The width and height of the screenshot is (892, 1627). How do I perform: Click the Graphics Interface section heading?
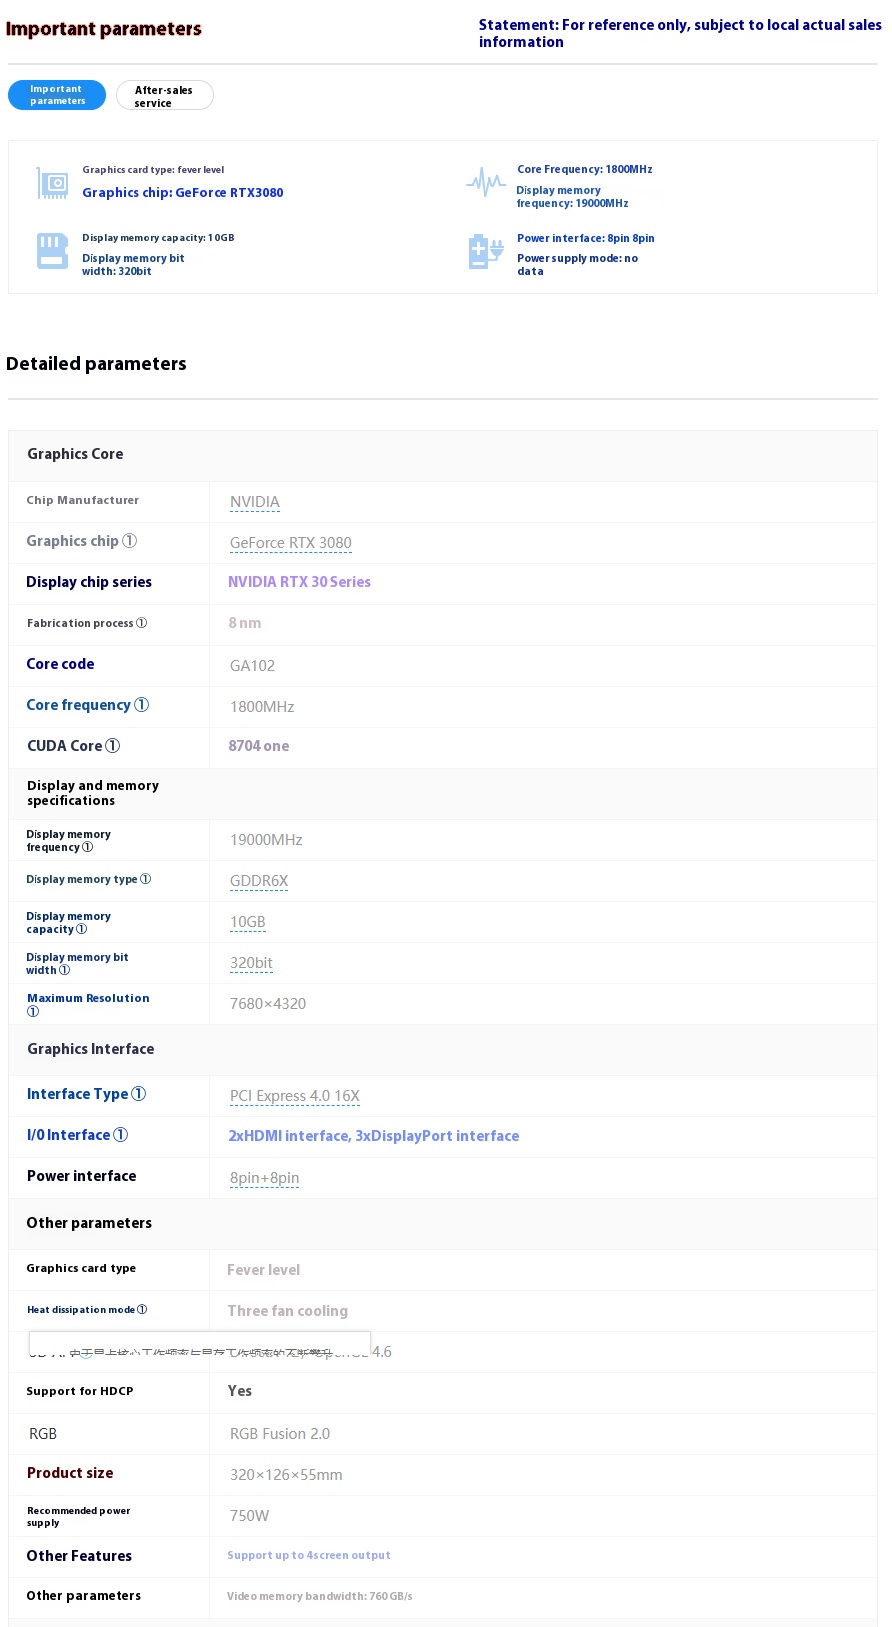(x=91, y=1049)
